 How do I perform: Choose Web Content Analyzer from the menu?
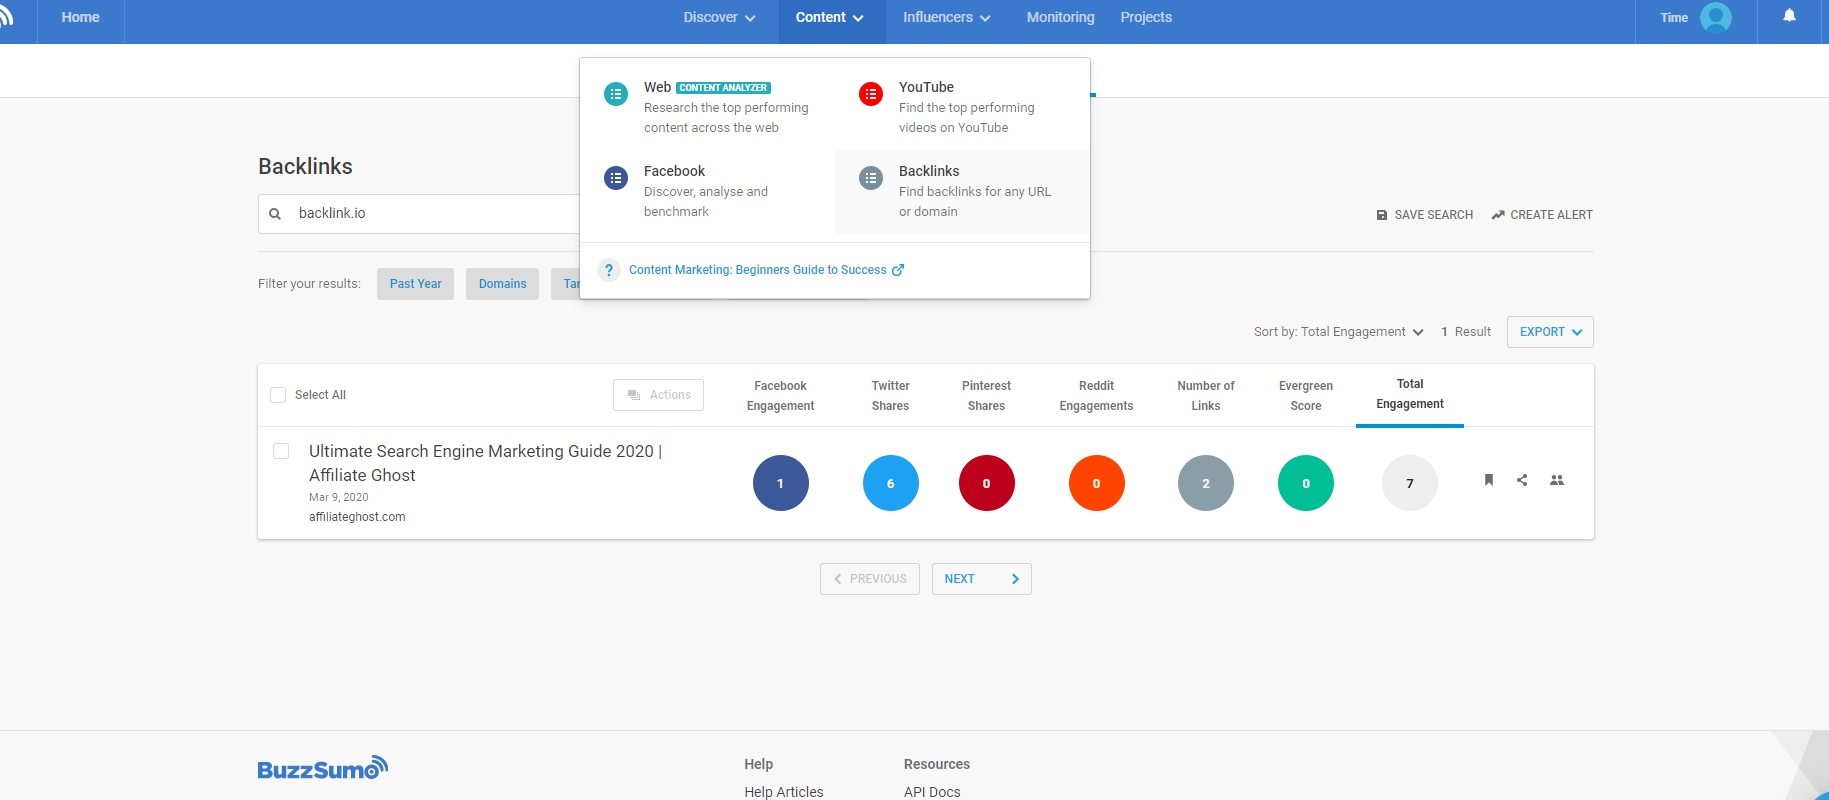coord(707,108)
